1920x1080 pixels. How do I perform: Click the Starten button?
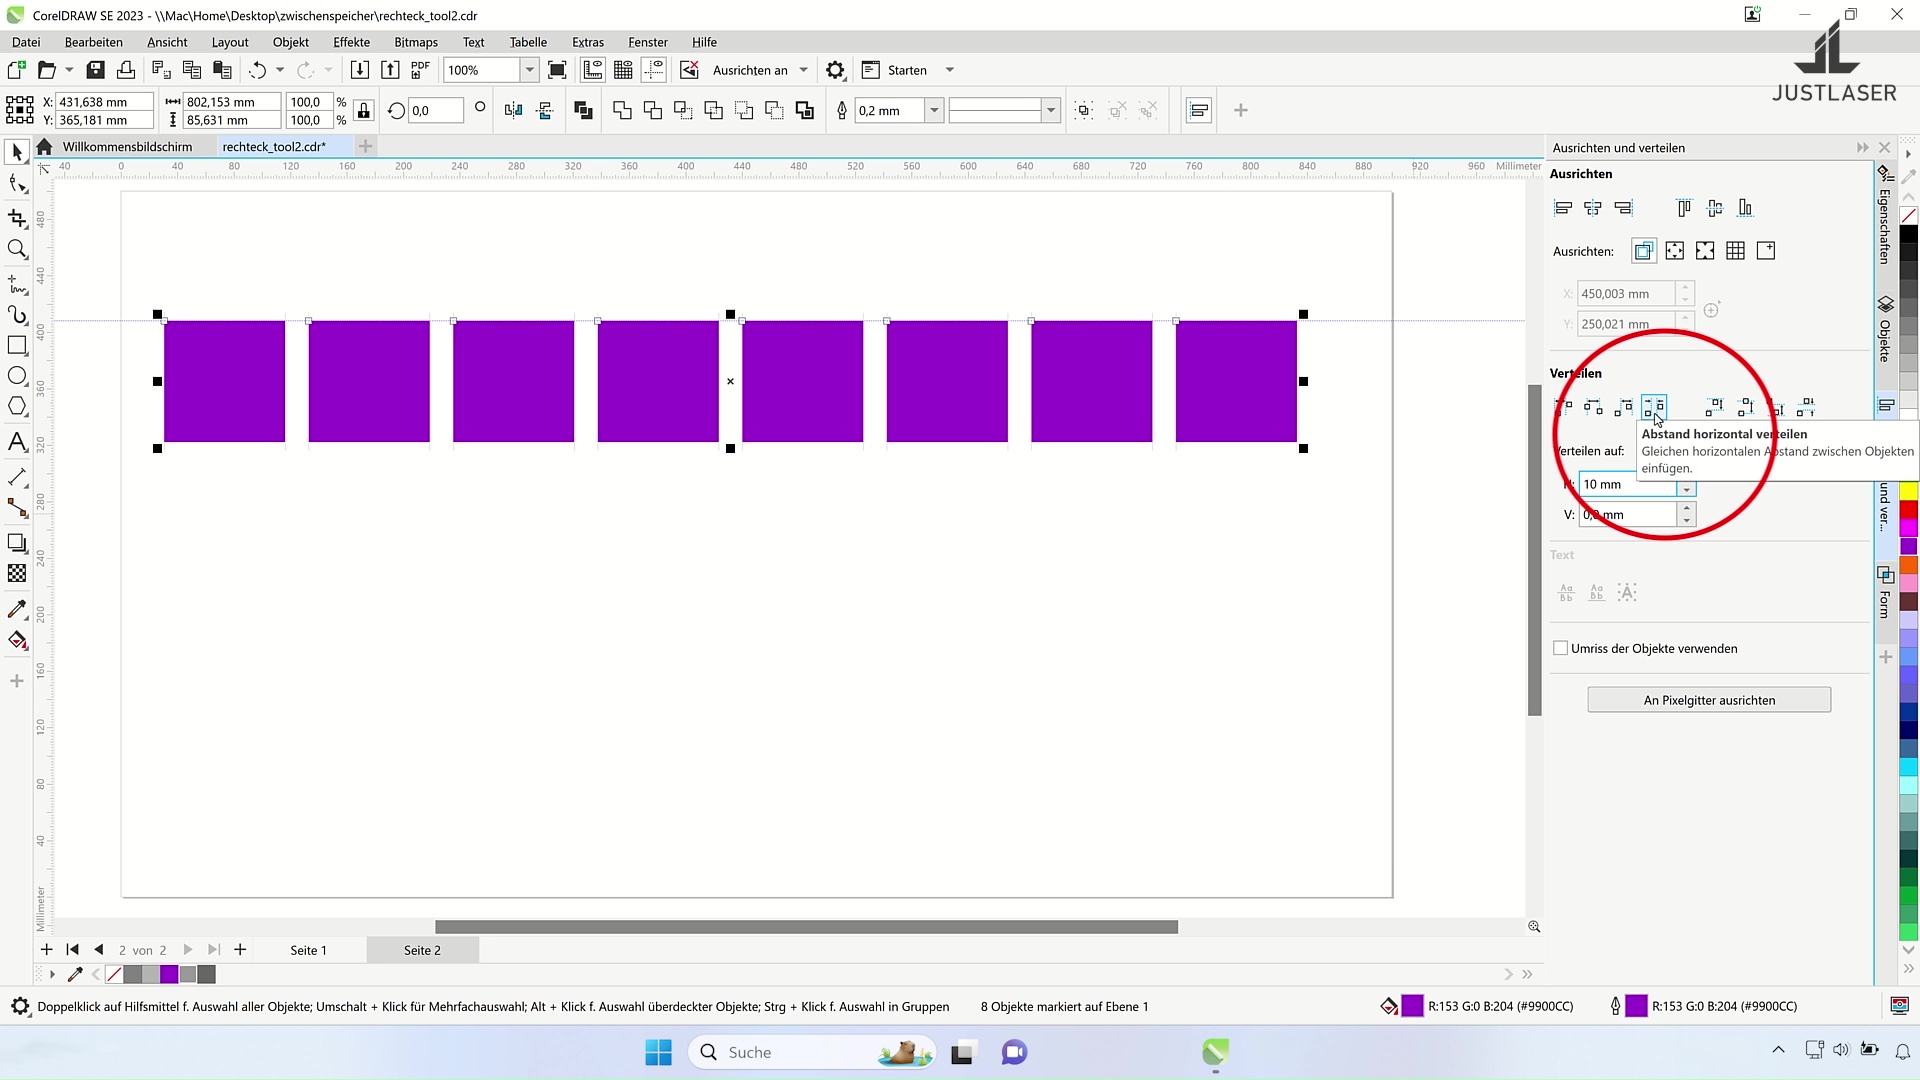pyautogui.click(x=906, y=70)
